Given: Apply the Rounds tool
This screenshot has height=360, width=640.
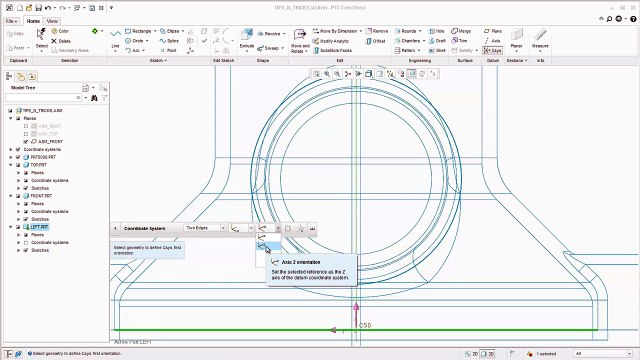Looking at the screenshot, I should coord(405,31).
